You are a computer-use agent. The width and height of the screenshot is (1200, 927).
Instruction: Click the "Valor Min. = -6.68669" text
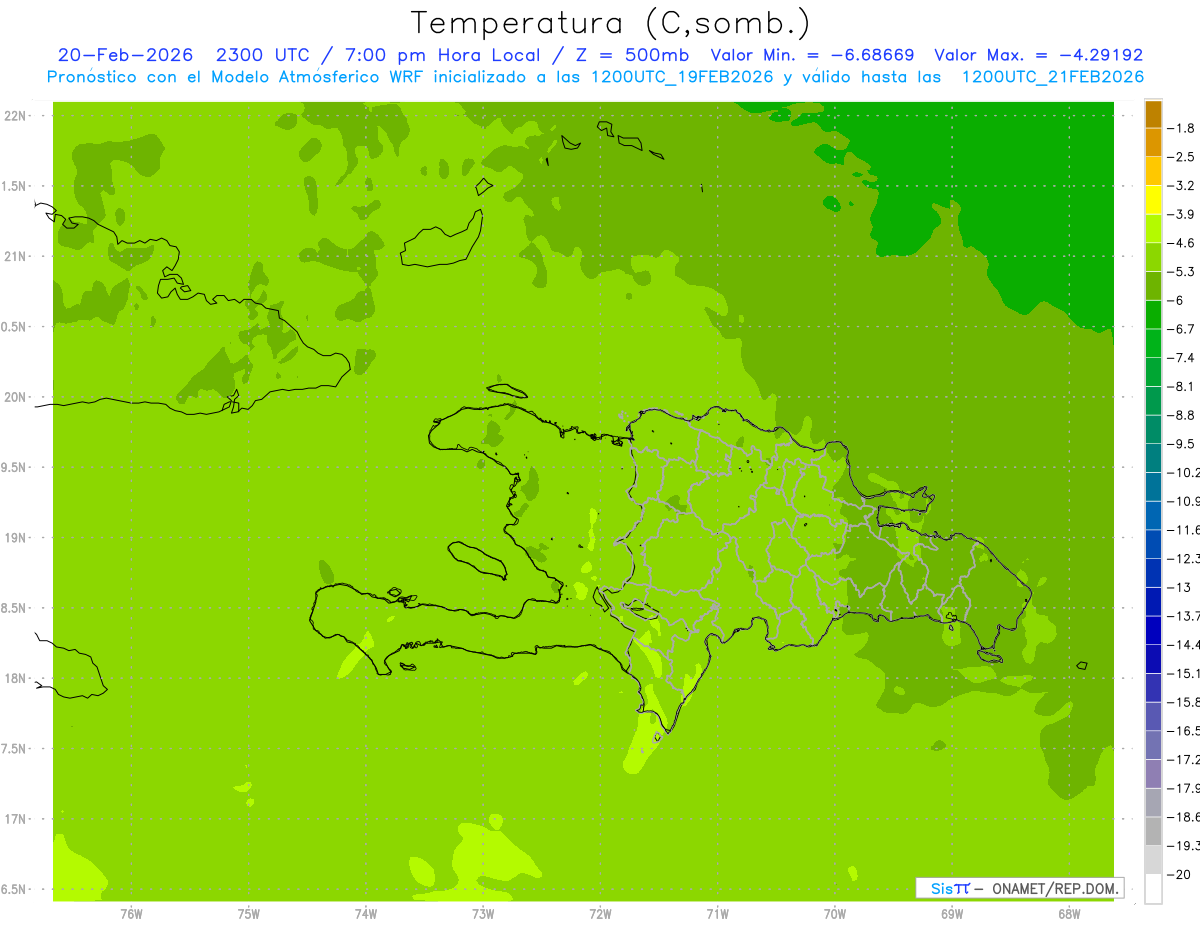812,55
